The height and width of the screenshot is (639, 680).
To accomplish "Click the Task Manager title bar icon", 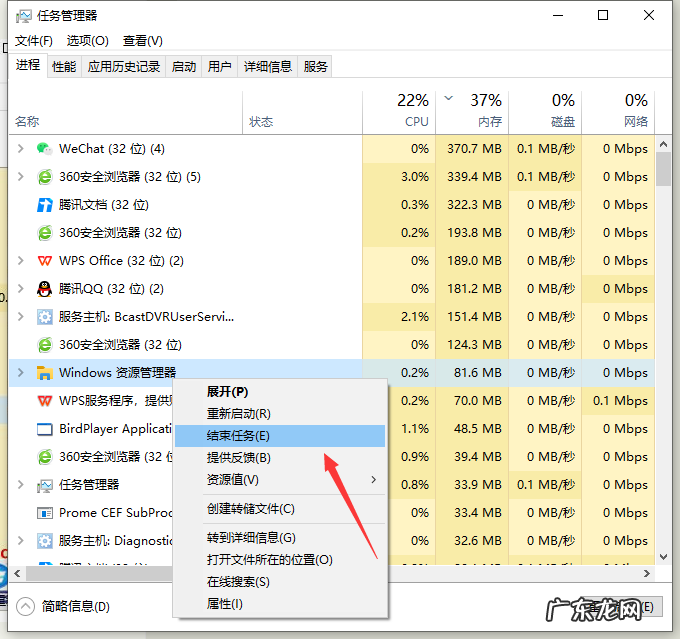I will [x=23, y=16].
